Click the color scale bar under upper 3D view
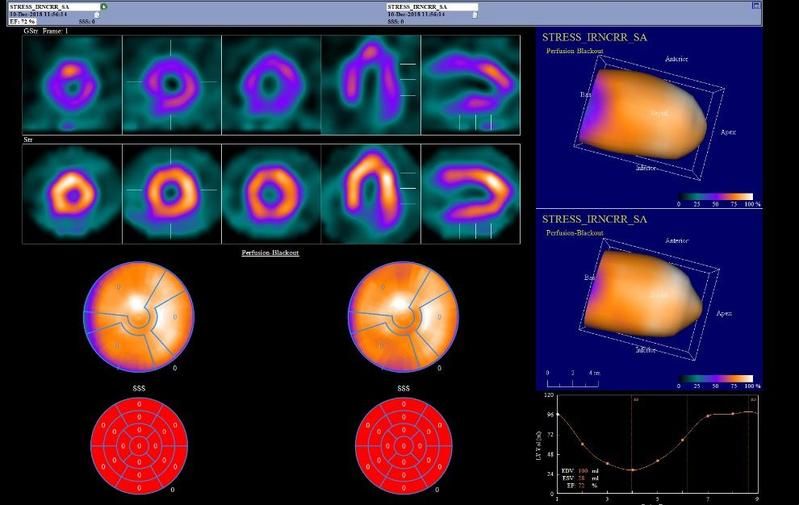Image resolution: width=799 pixels, height=505 pixels. [x=716, y=196]
